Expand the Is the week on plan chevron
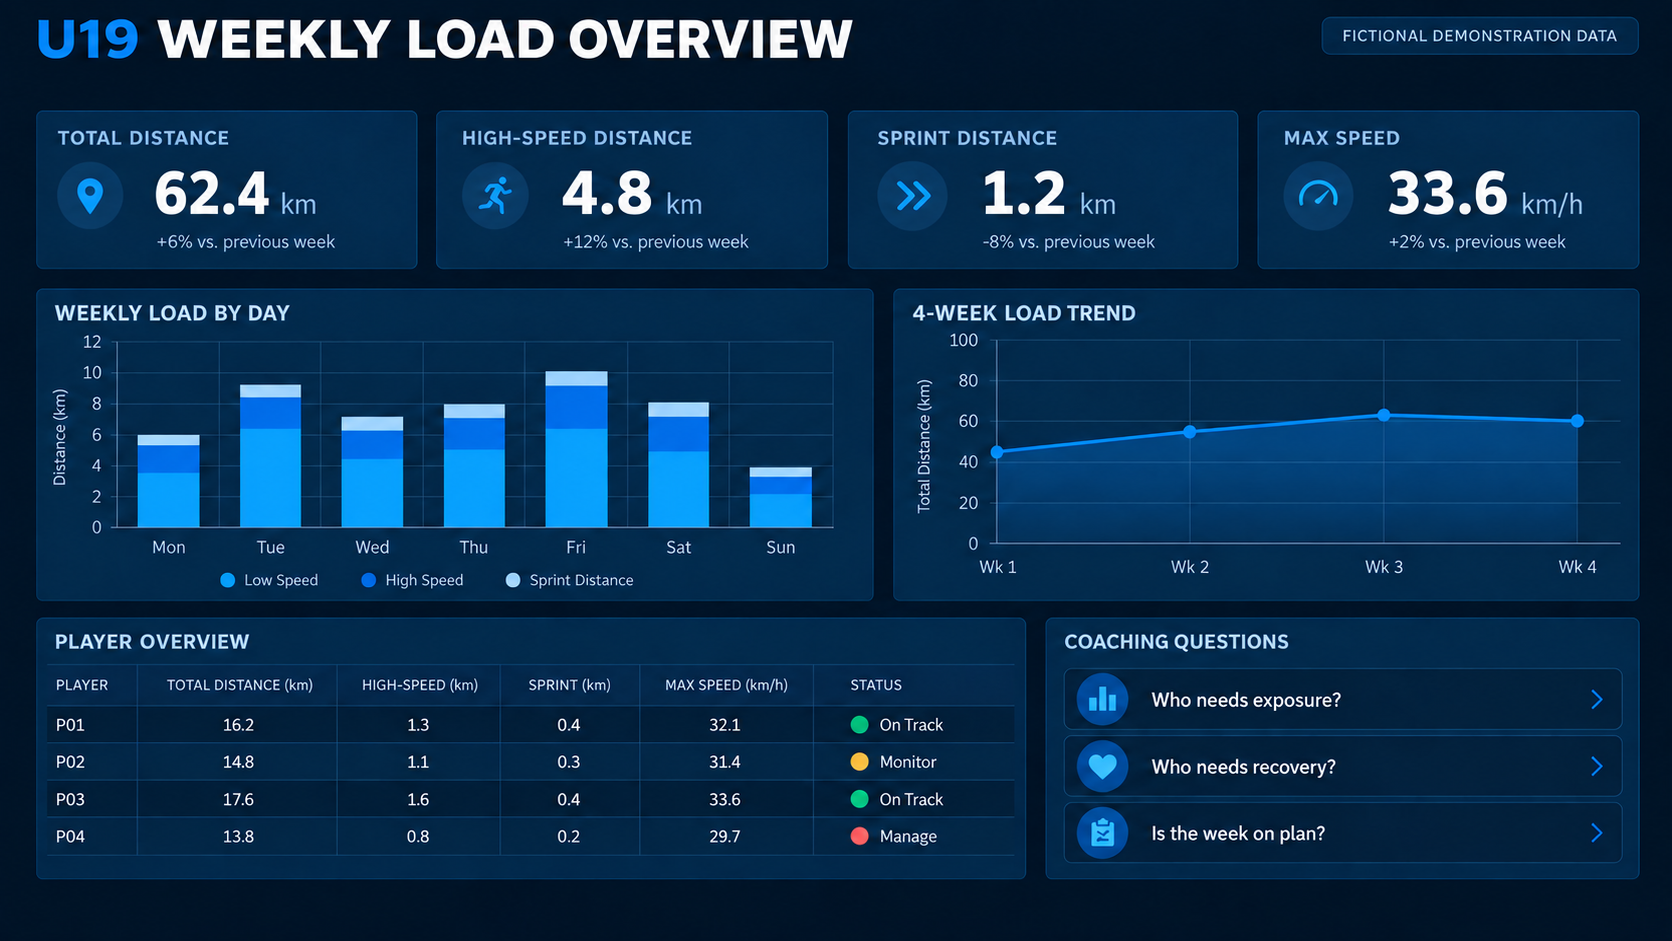This screenshot has height=941, width=1672. pyautogui.click(x=1597, y=833)
